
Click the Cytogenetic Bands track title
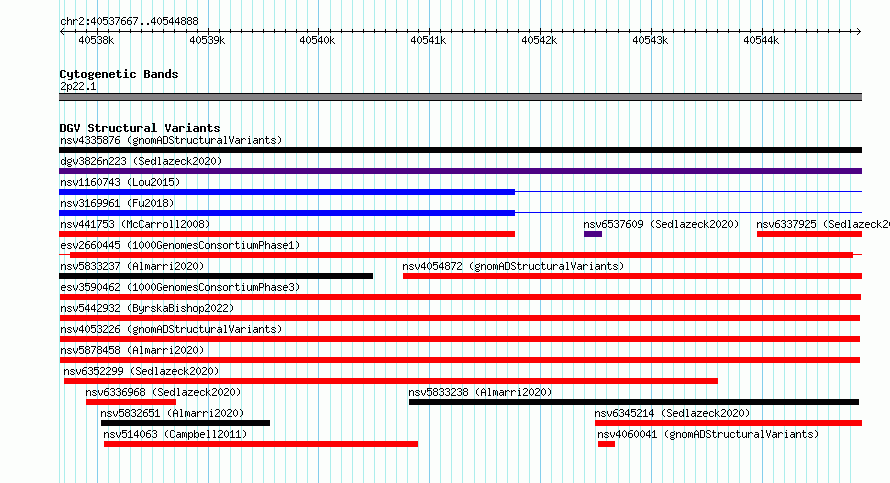tap(119, 74)
